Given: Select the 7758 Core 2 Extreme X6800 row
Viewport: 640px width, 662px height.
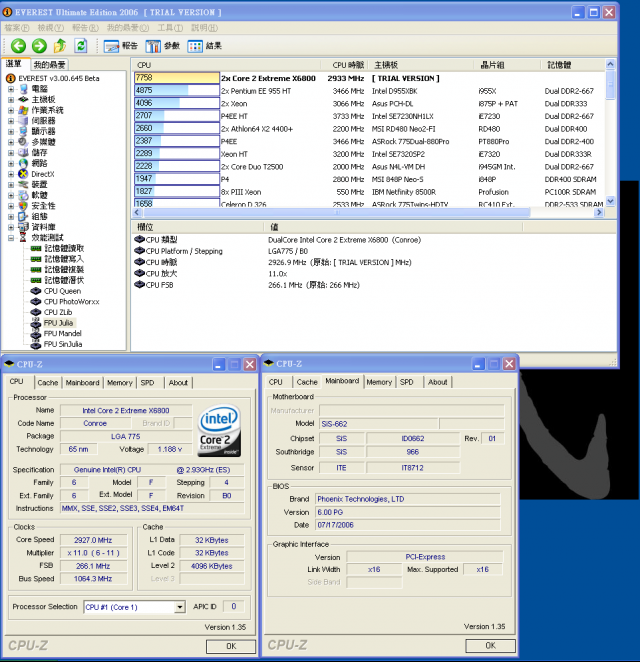Looking at the screenshot, I should 369,78.
